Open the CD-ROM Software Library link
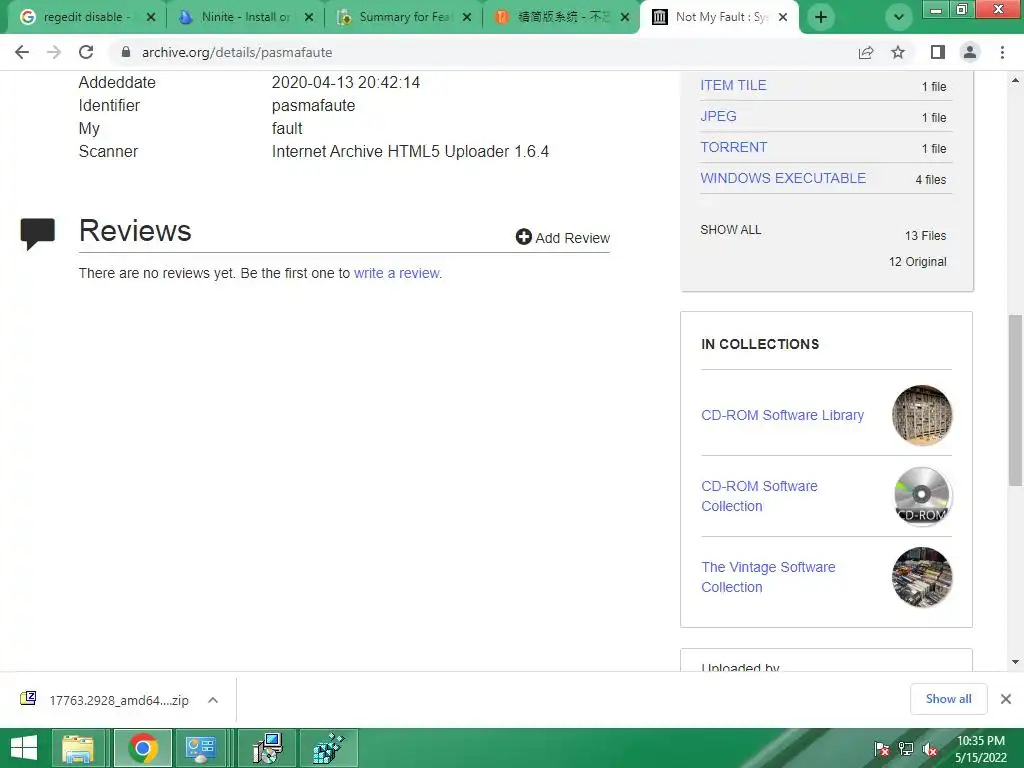The width and height of the screenshot is (1024, 768). (x=782, y=415)
